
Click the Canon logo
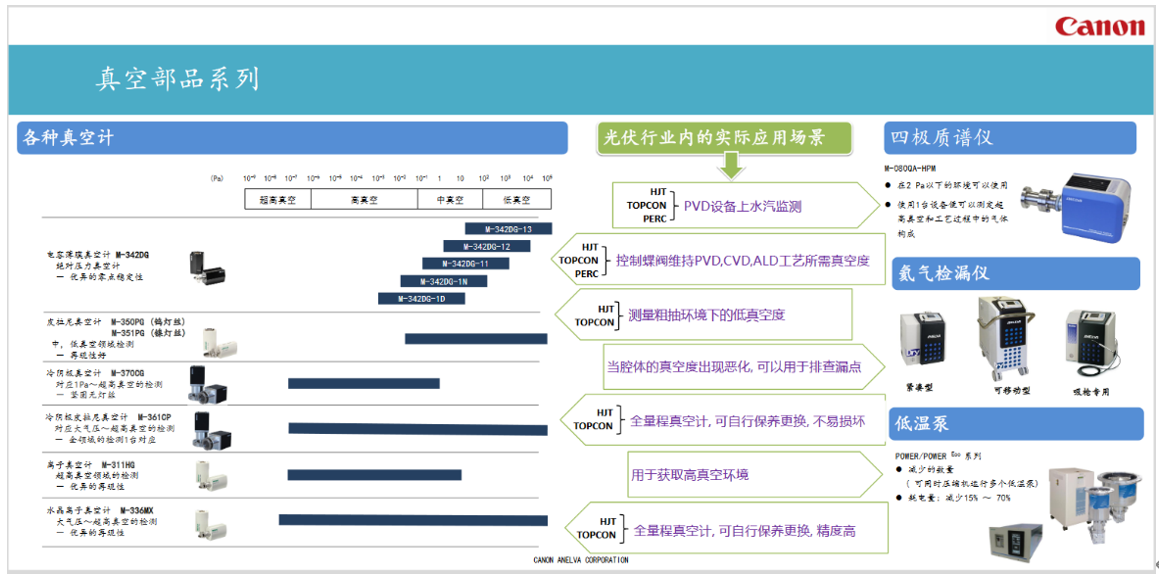coord(1099,27)
